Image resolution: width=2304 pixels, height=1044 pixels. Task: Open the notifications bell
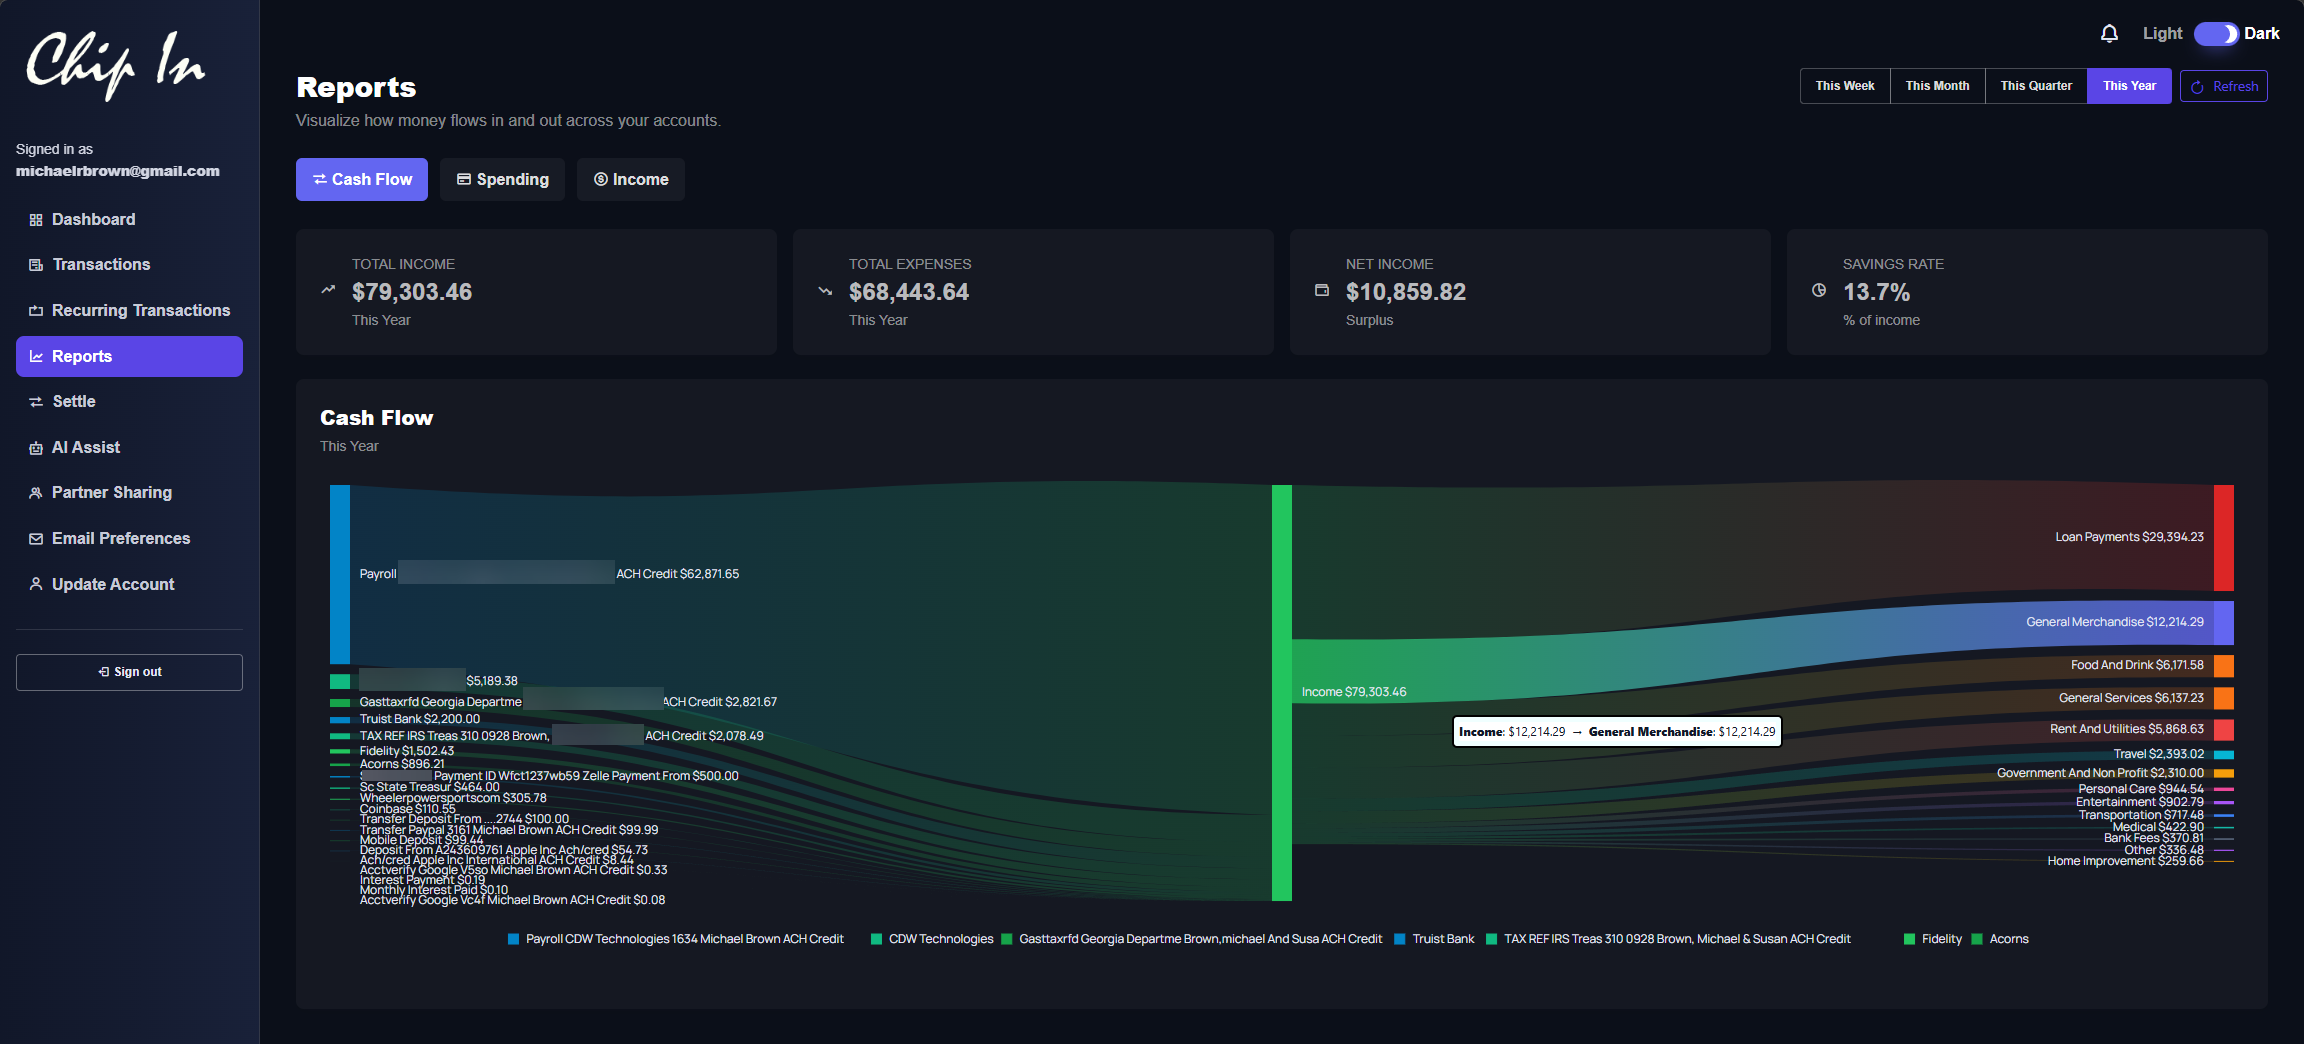pyautogui.click(x=2109, y=34)
